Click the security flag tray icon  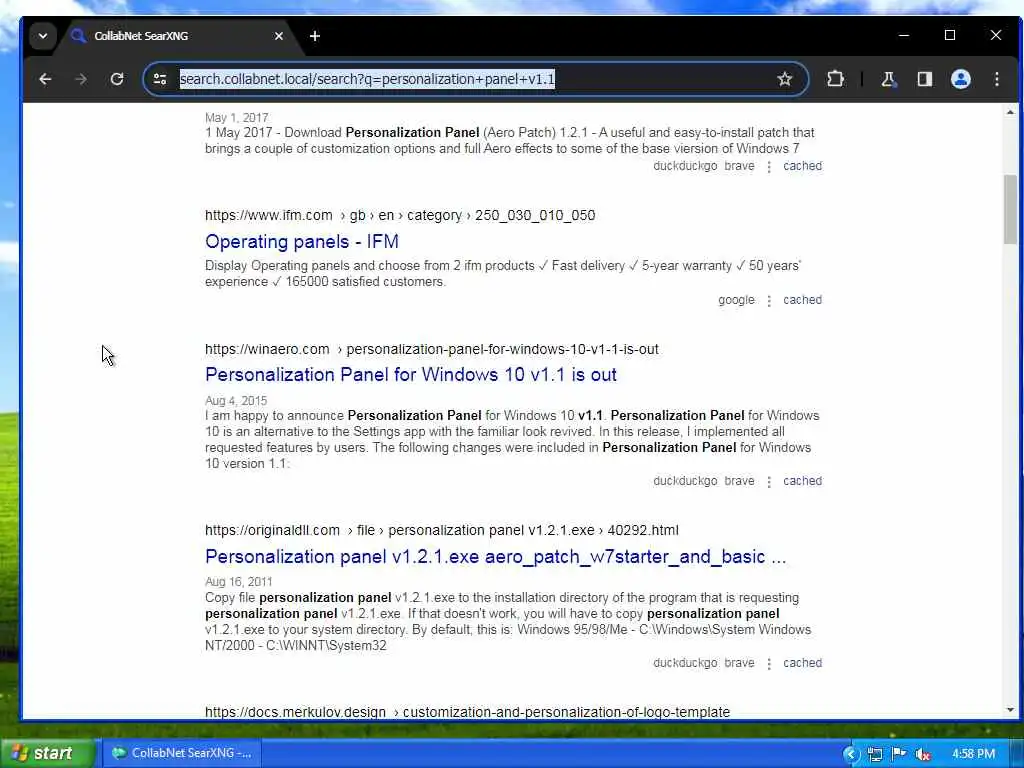pyautogui.click(x=899, y=754)
